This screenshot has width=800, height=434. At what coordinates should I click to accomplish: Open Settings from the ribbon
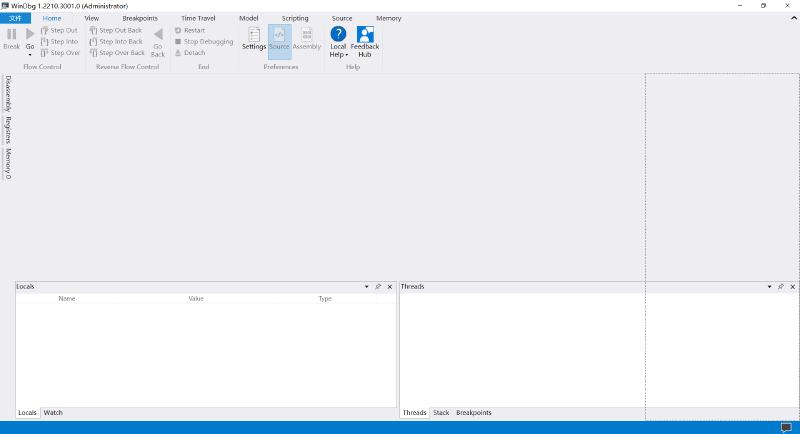(x=254, y=39)
